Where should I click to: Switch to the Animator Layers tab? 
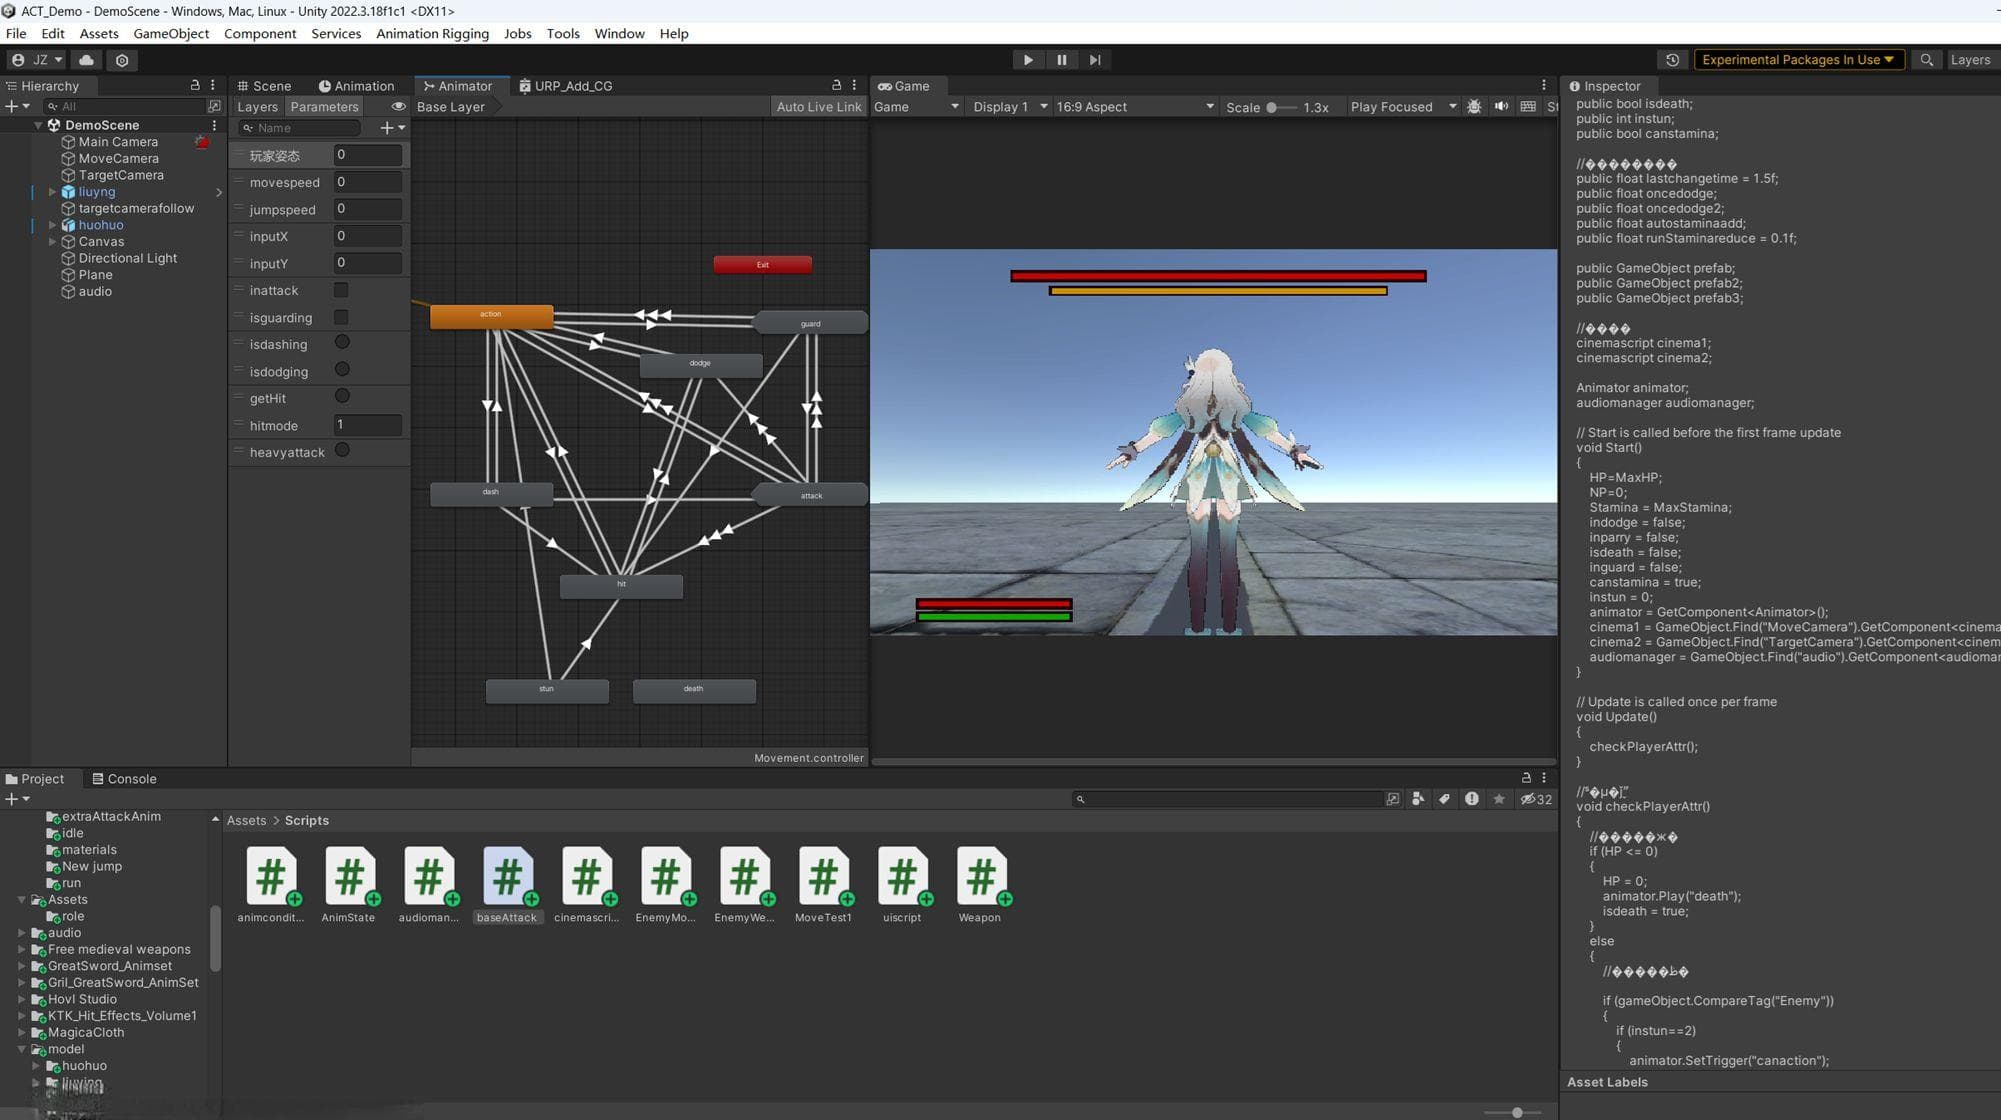click(257, 107)
